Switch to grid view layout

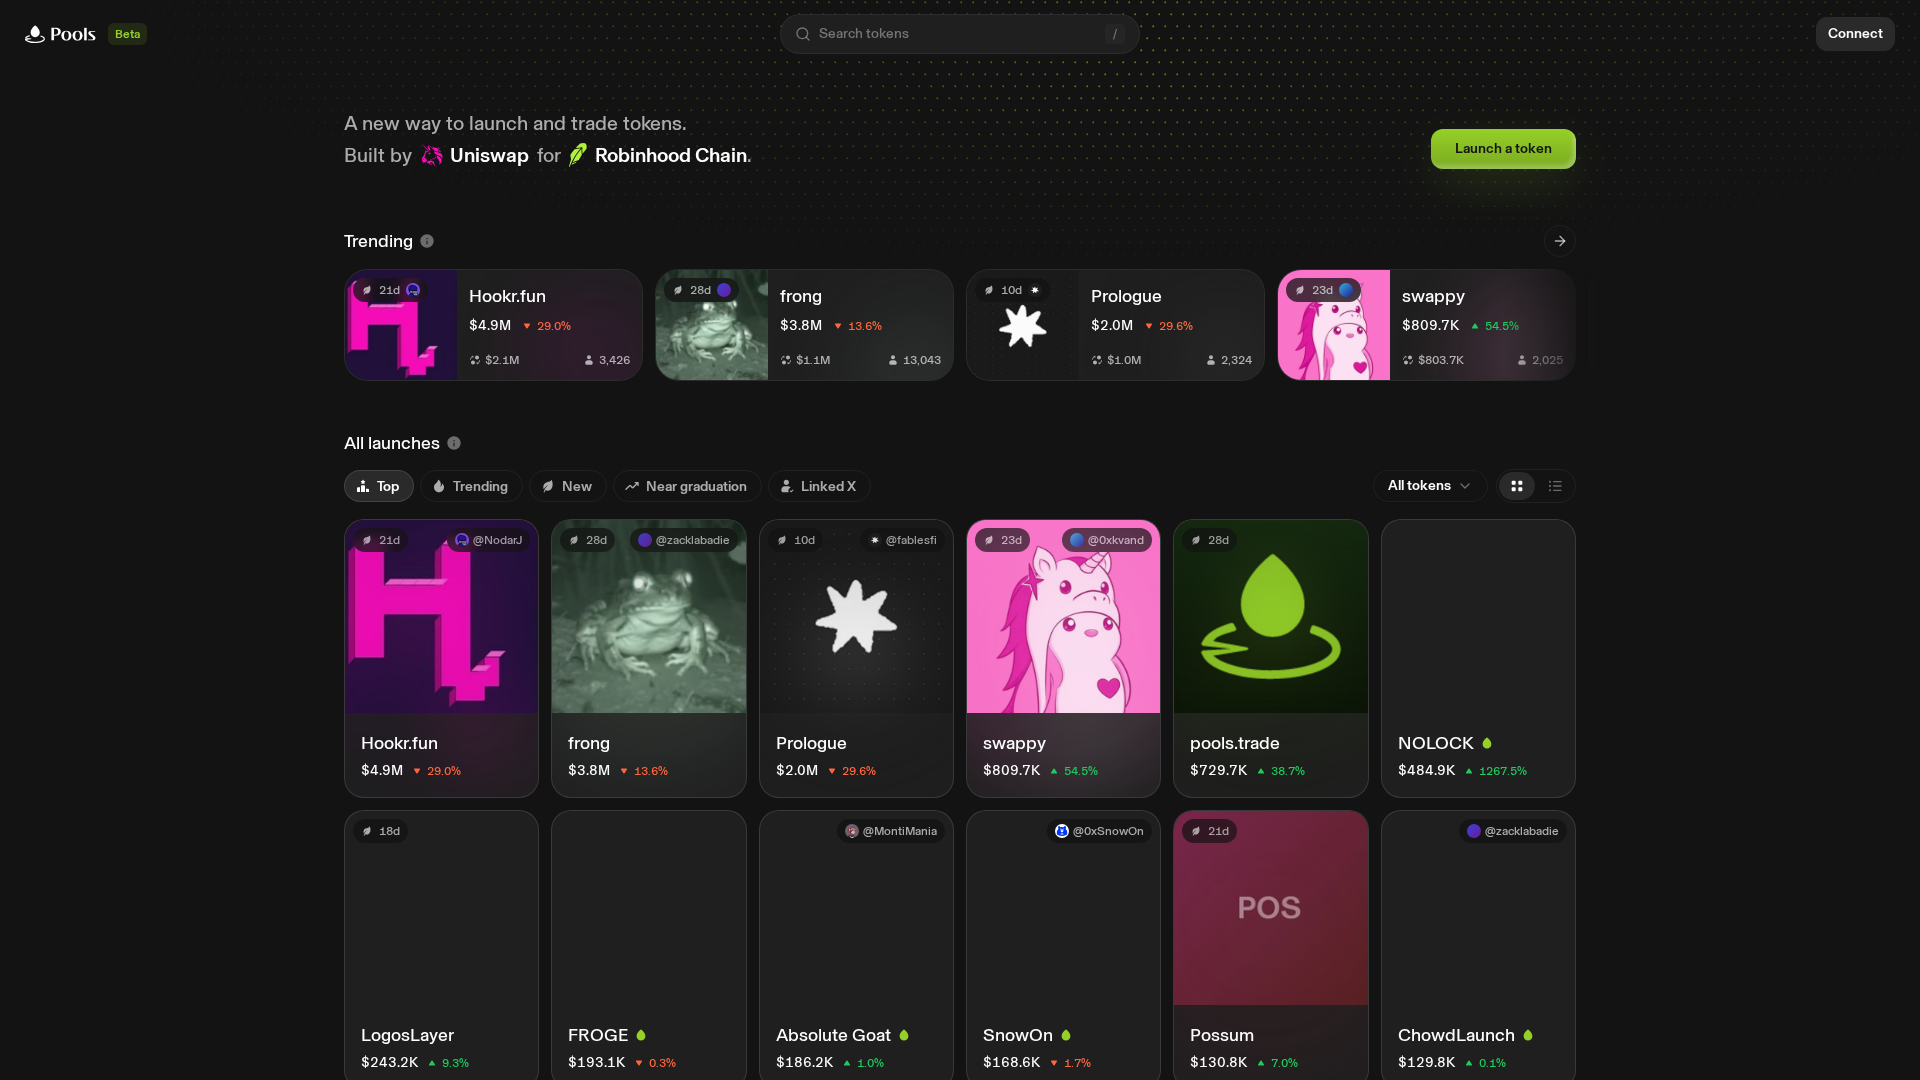(1517, 486)
